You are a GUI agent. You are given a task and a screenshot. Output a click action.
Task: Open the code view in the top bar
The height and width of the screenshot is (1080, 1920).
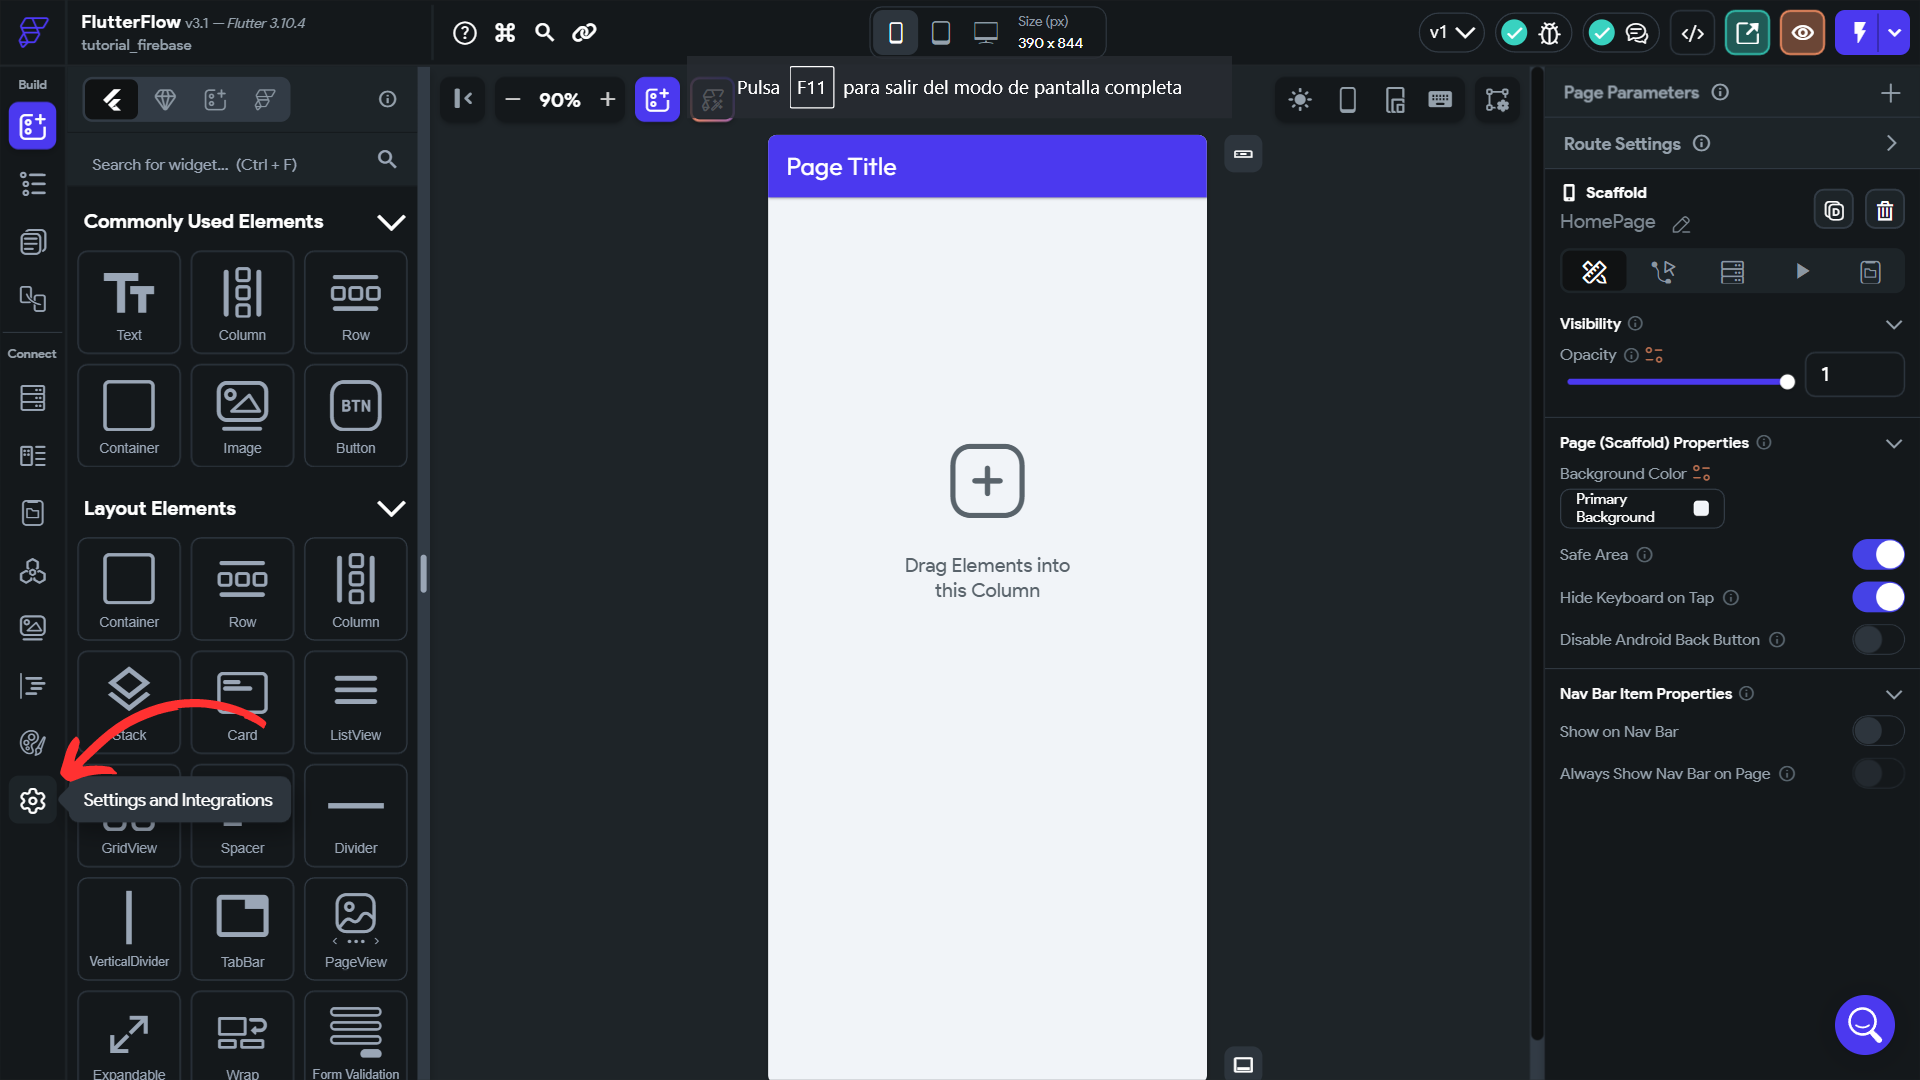[x=1693, y=32]
